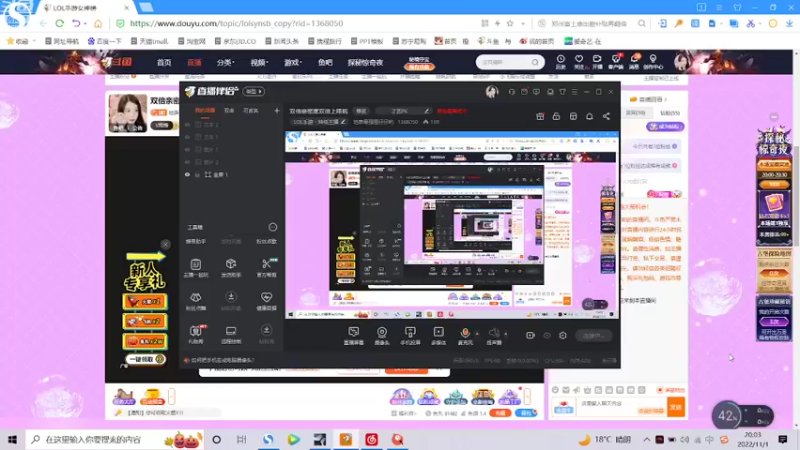Click the browser address bar URL
Image resolution: width=800 pixels, height=450 pixels.
pos(236,23)
